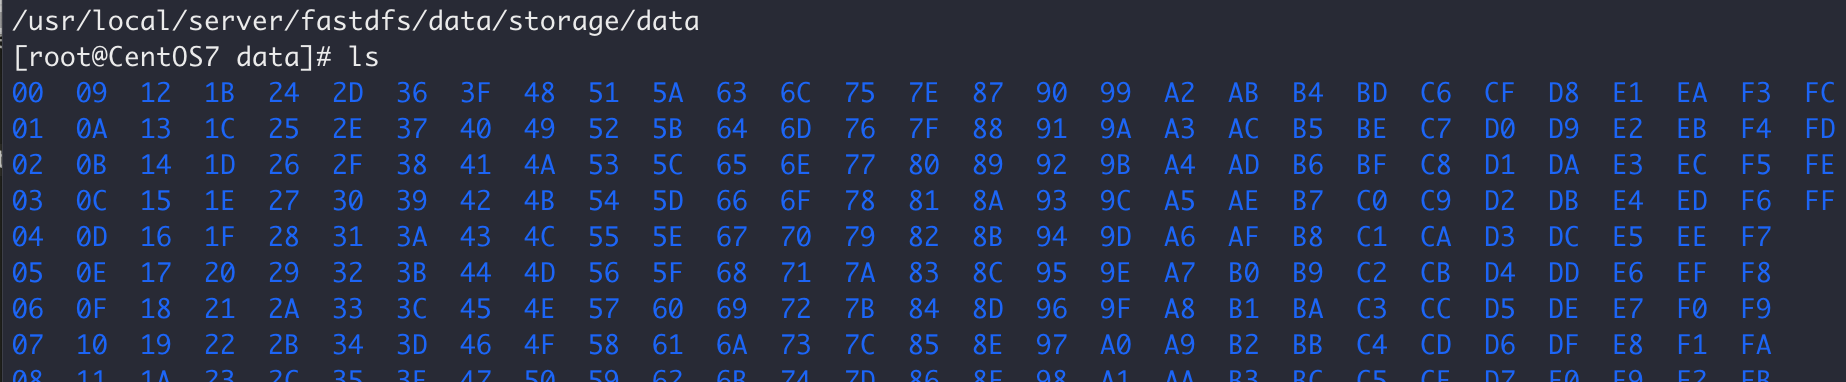
Task: Select directory entry 75
Action: click(860, 93)
